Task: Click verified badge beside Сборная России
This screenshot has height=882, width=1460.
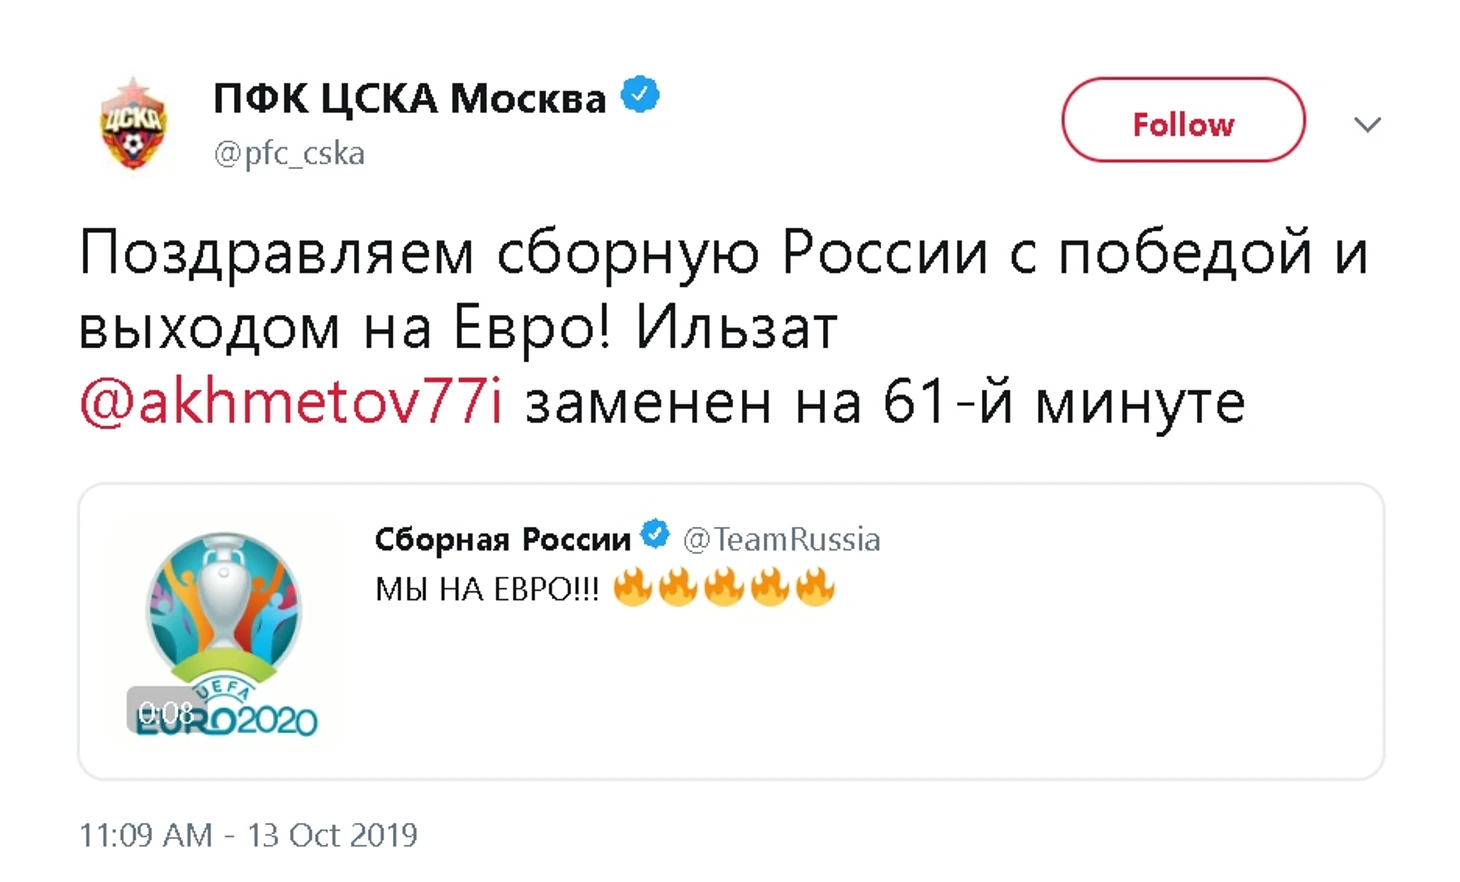Action: point(655,535)
